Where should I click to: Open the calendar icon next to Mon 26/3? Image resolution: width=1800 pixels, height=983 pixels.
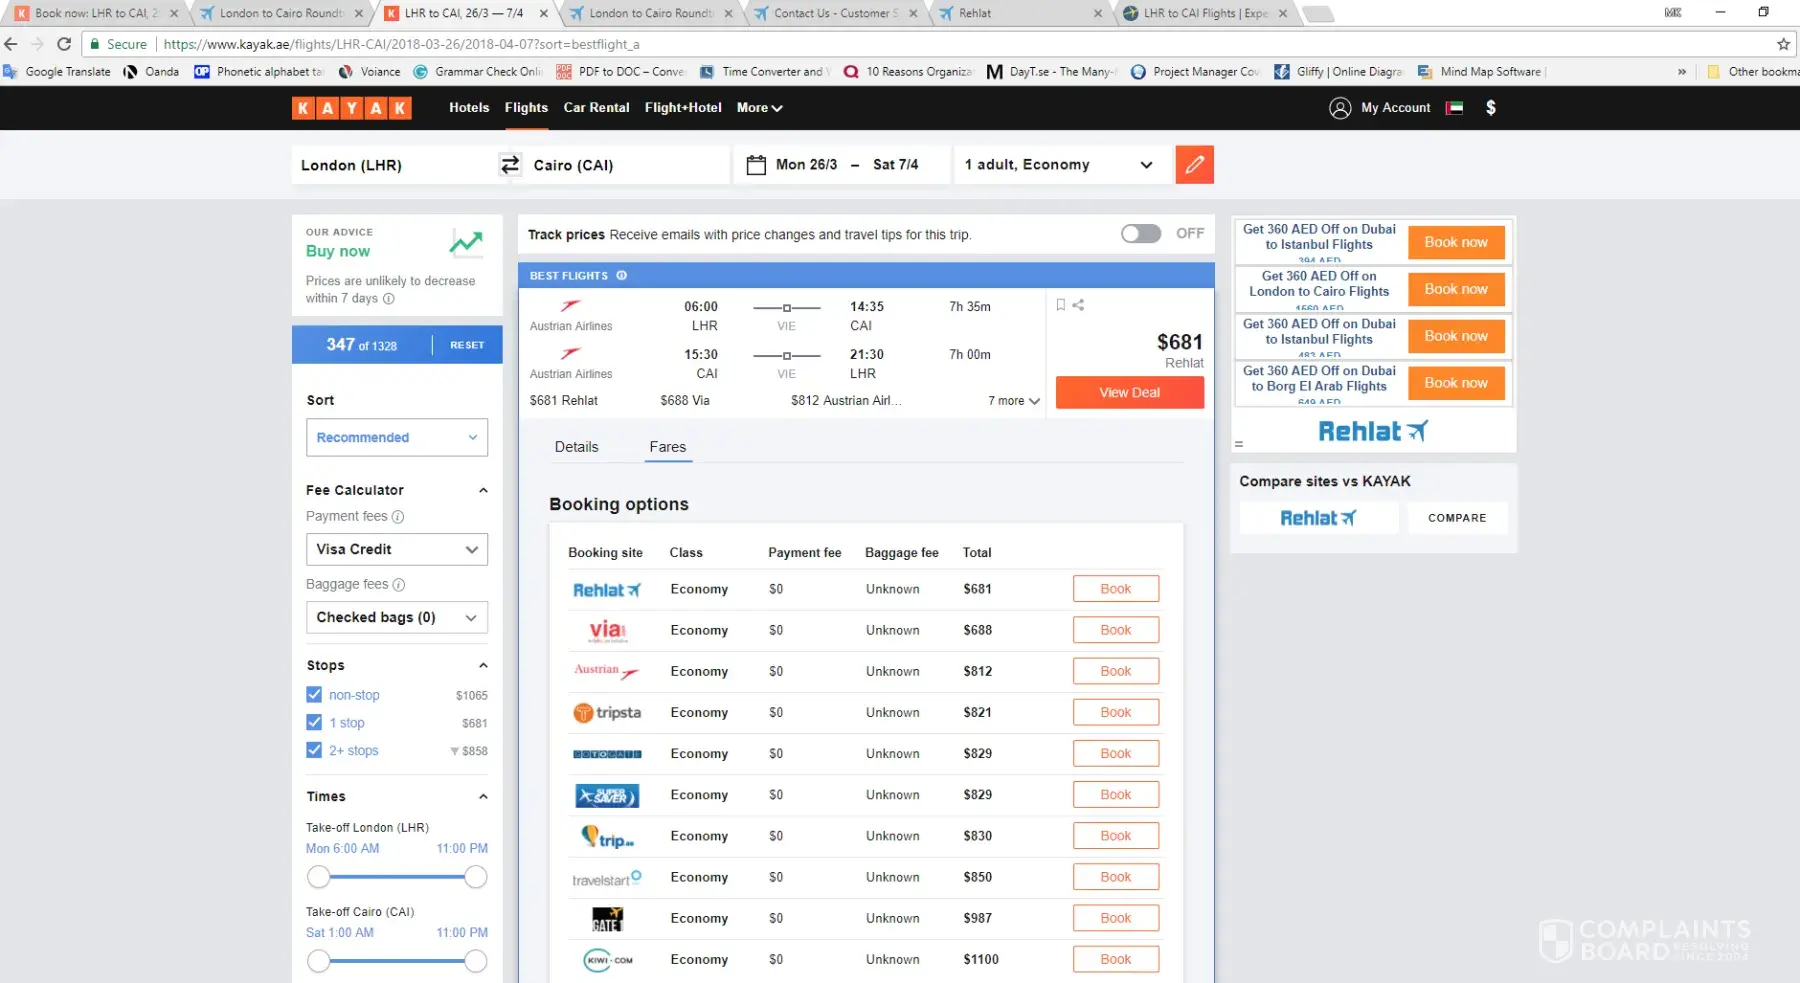tap(756, 165)
